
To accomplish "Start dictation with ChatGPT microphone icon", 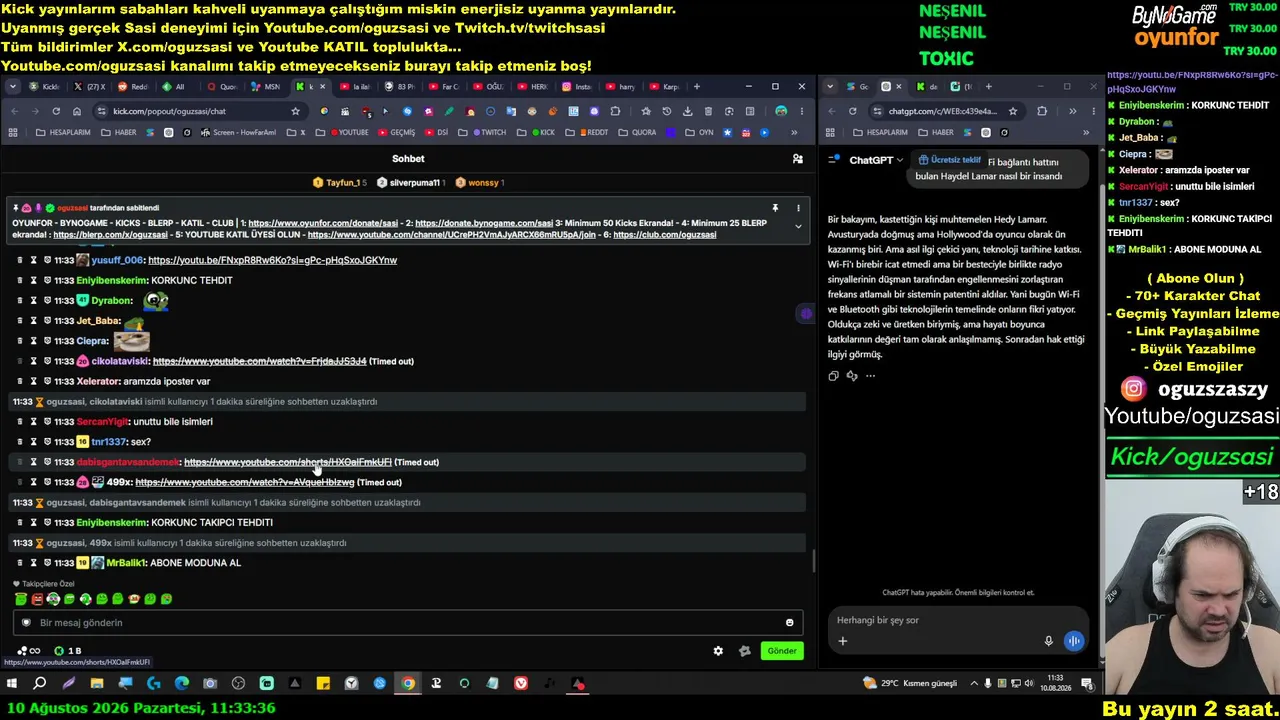I will pos(1048,641).
